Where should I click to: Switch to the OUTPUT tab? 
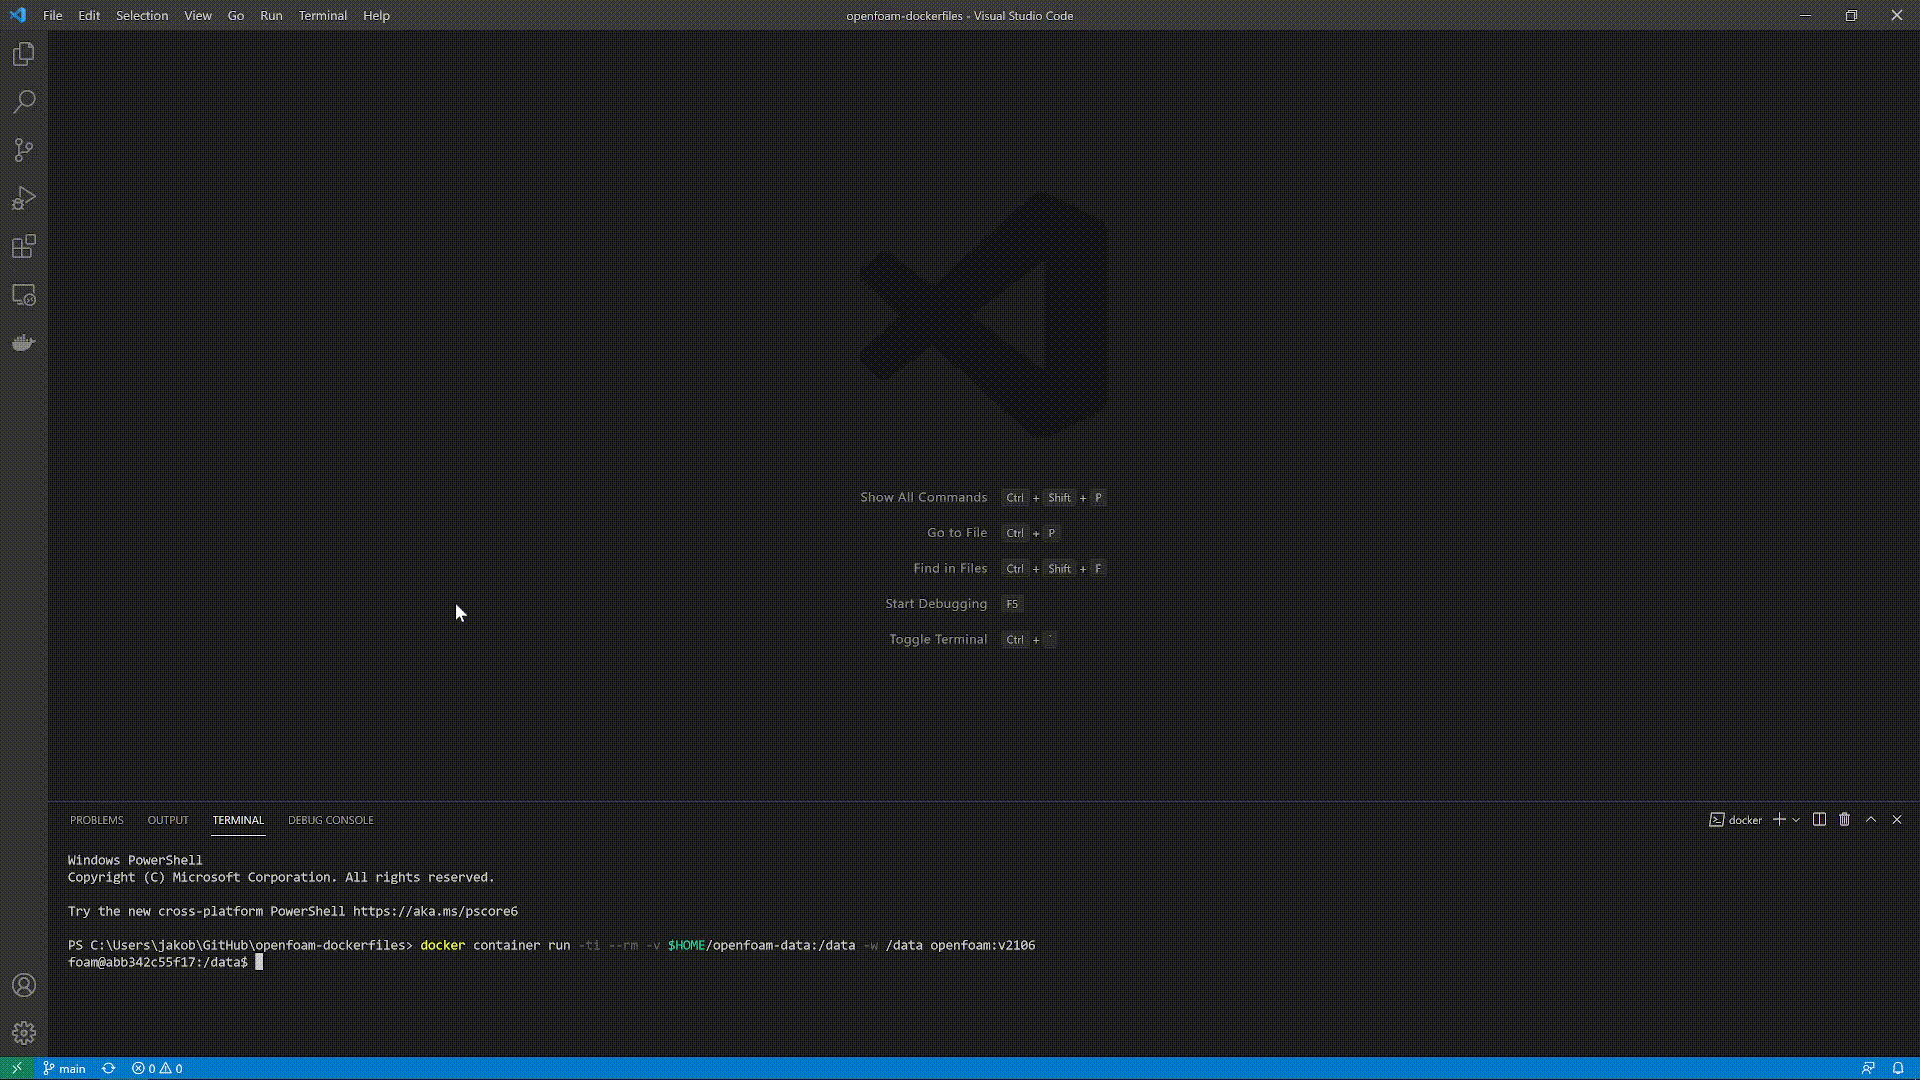(x=167, y=819)
